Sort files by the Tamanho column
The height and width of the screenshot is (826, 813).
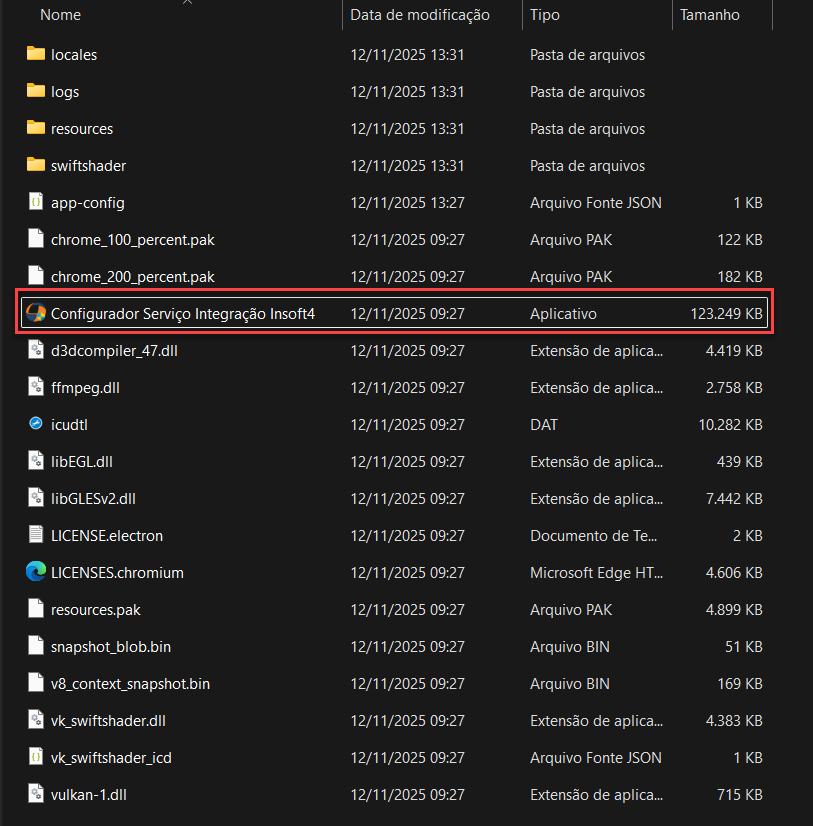[x=710, y=14]
